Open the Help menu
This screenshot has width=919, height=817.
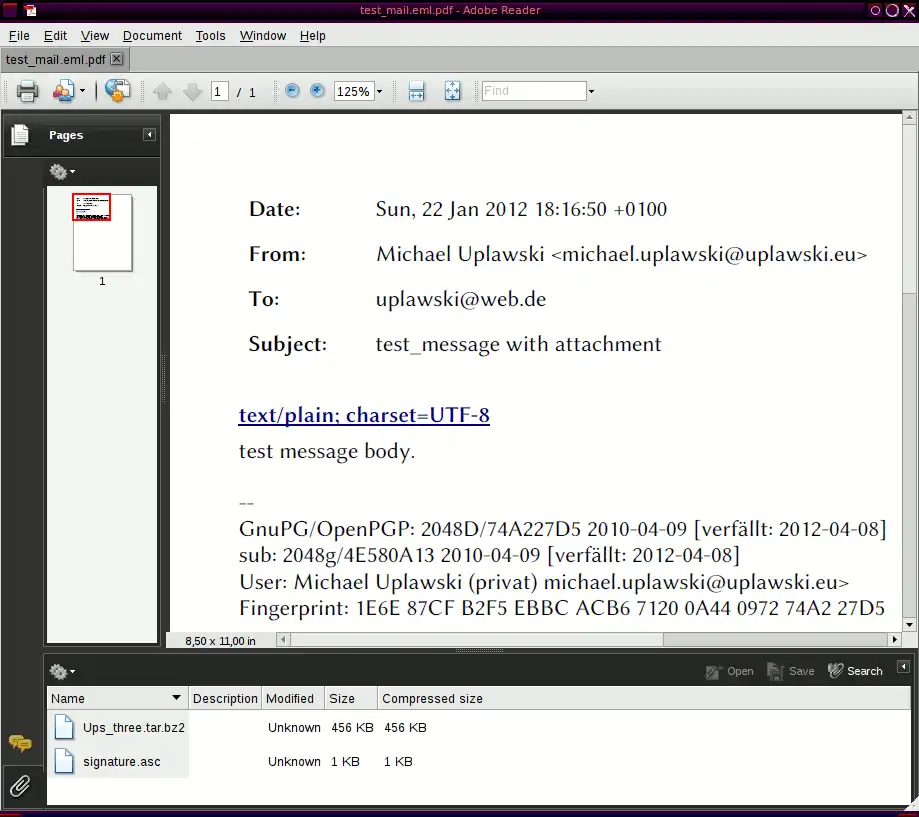coord(312,36)
